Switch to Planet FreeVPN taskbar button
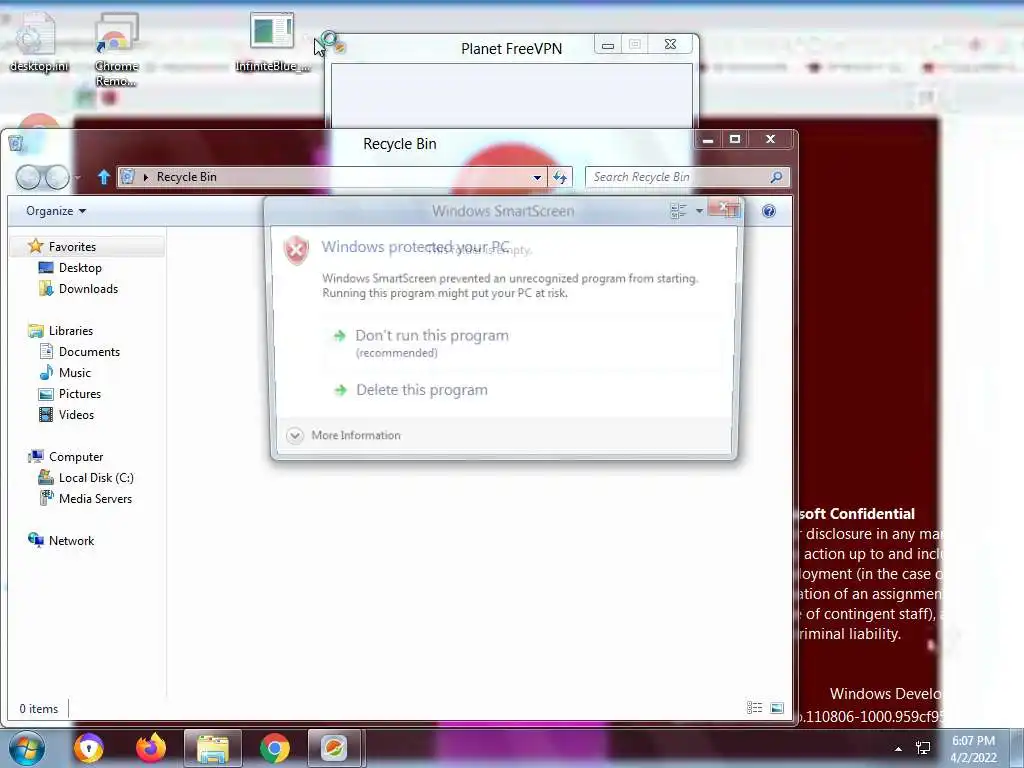 pyautogui.click(x=334, y=748)
